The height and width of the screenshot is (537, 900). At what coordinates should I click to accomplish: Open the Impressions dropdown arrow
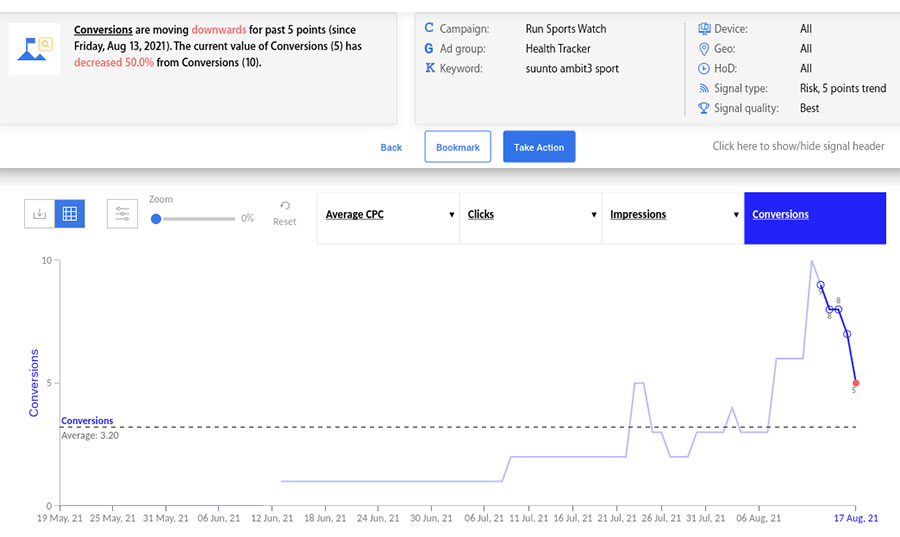(736, 215)
